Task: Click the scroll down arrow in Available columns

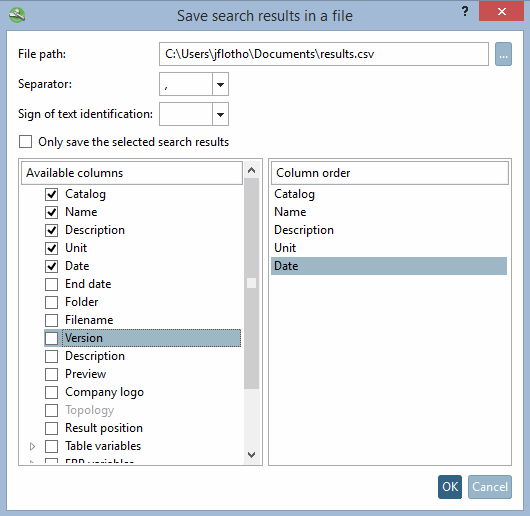Action: [251, 455]
